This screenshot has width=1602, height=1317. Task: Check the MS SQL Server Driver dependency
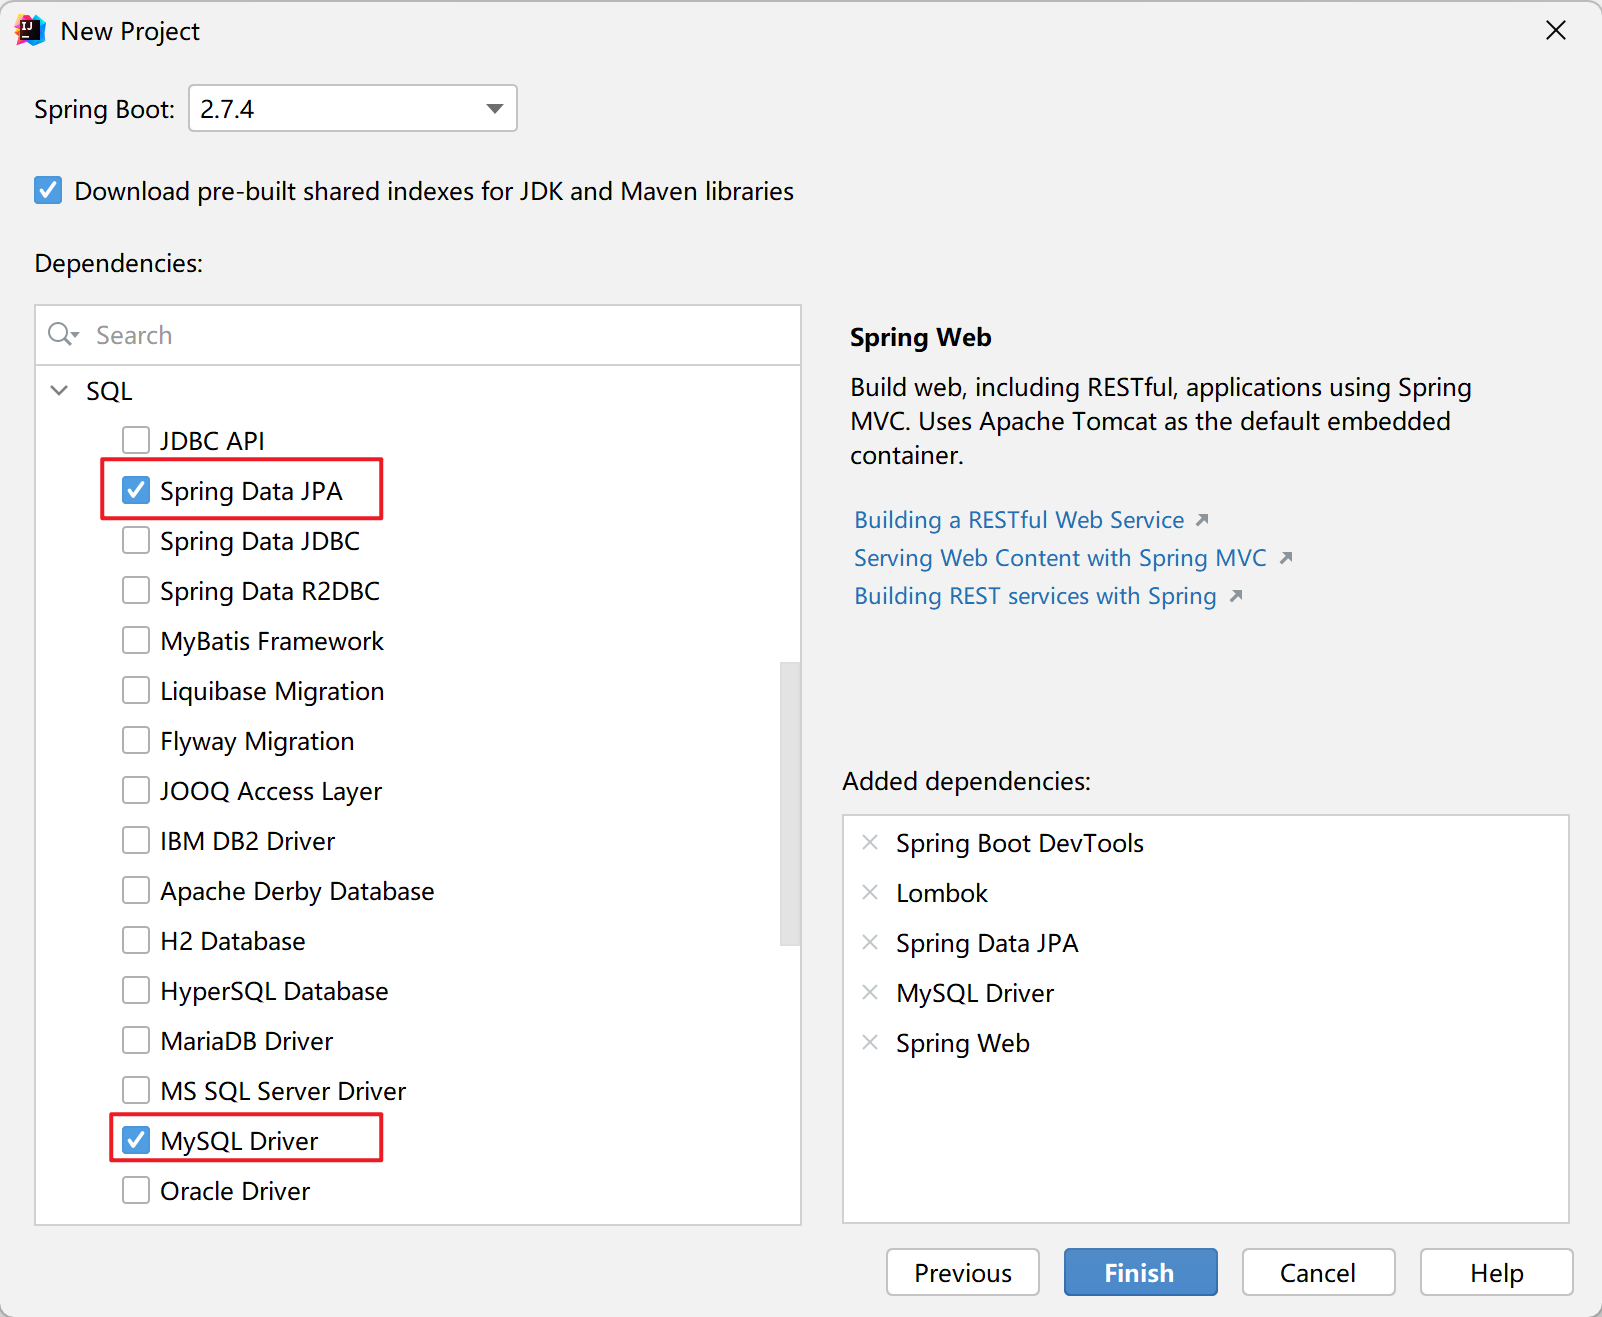tap(136, 1090)
